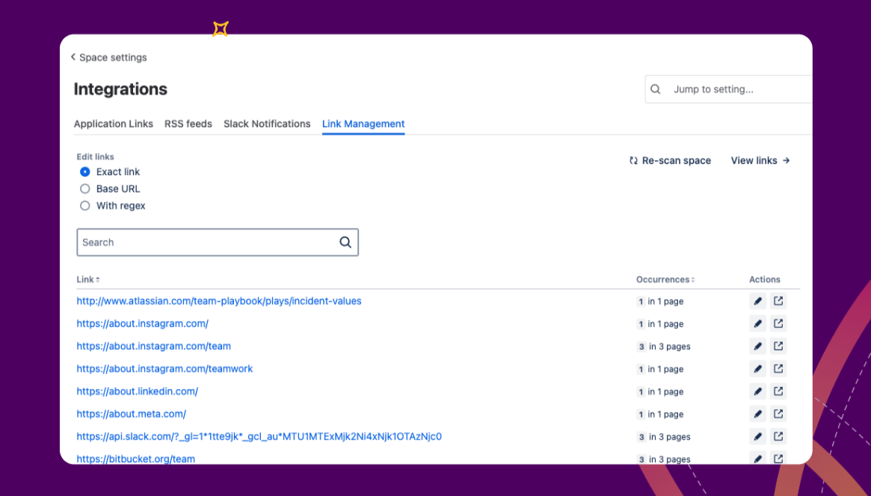This screenshot has width=871, height=496.
Task: Open about.instagram.com/teamwork row's external icon
Action: pos(778,369)
